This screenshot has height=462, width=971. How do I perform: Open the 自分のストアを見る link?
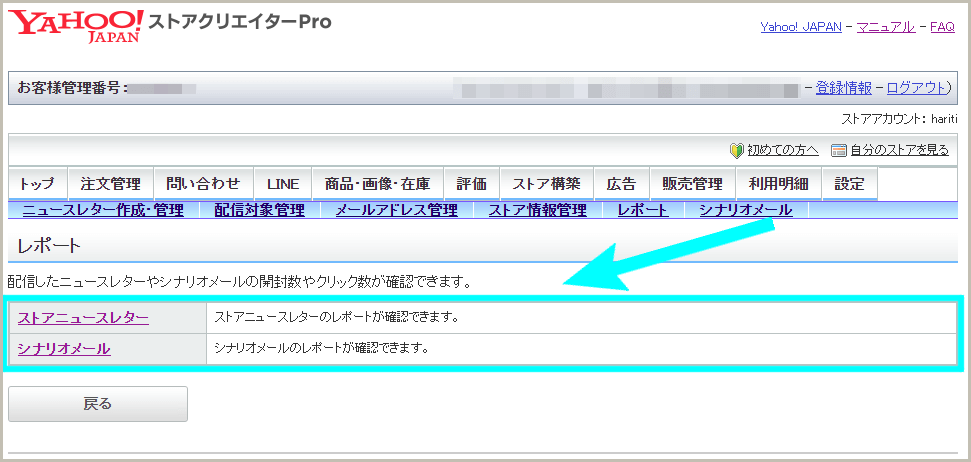coord(899,150)
